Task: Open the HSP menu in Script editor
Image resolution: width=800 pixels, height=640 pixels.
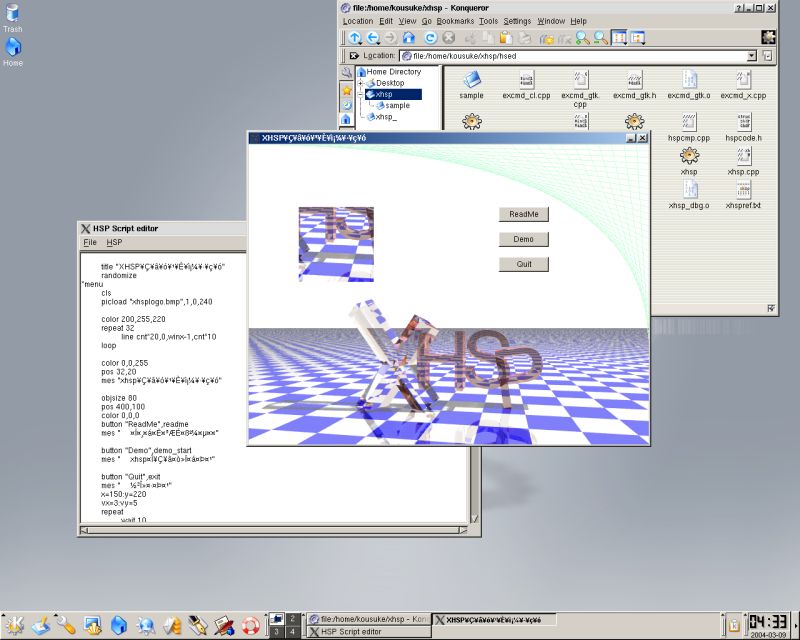Action: (x=114, y=242)
